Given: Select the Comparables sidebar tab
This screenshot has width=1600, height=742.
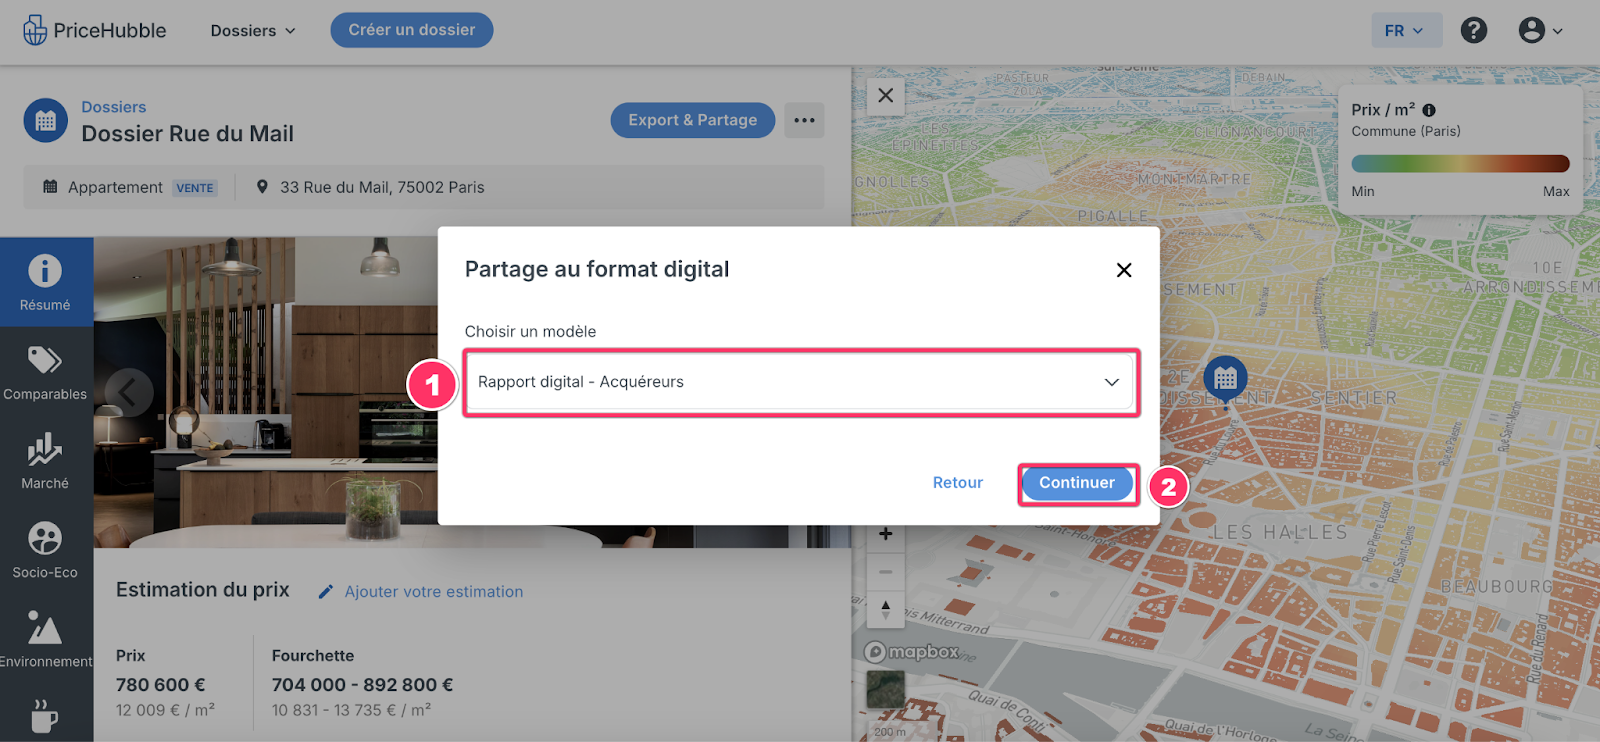Looking at the screenshot, I should point(46,372).
